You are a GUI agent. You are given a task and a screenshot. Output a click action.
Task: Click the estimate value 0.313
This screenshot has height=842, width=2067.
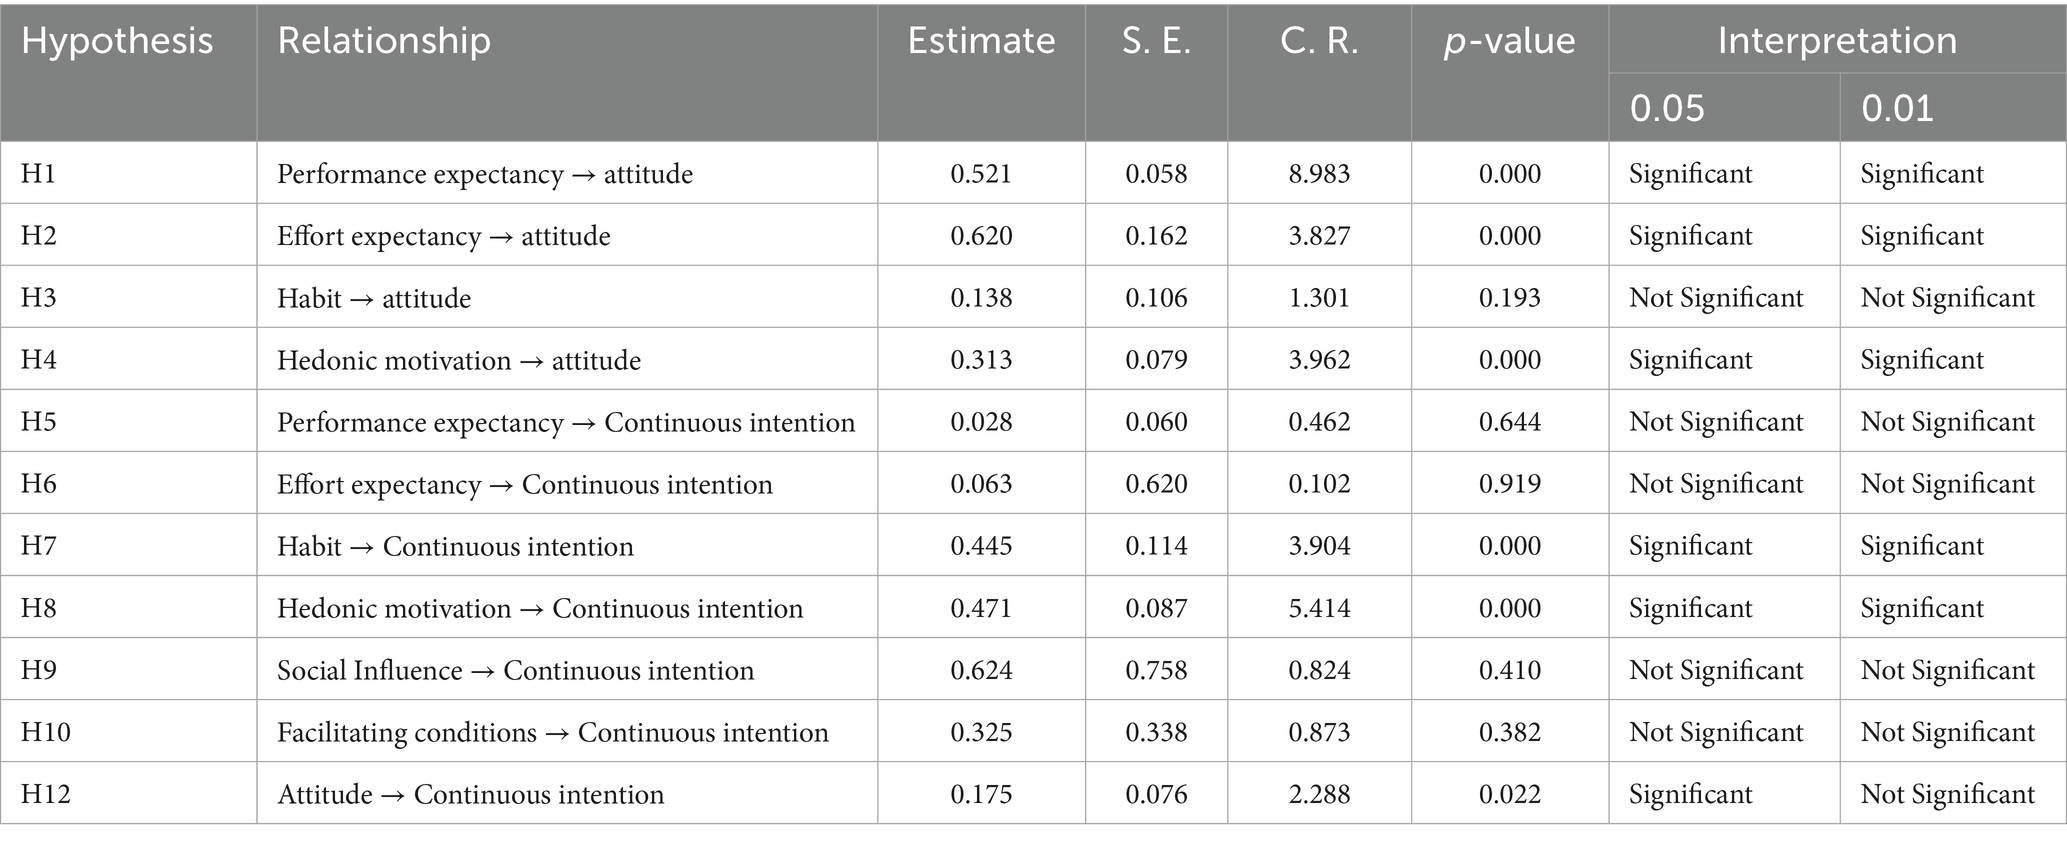[x=981, y=360]
